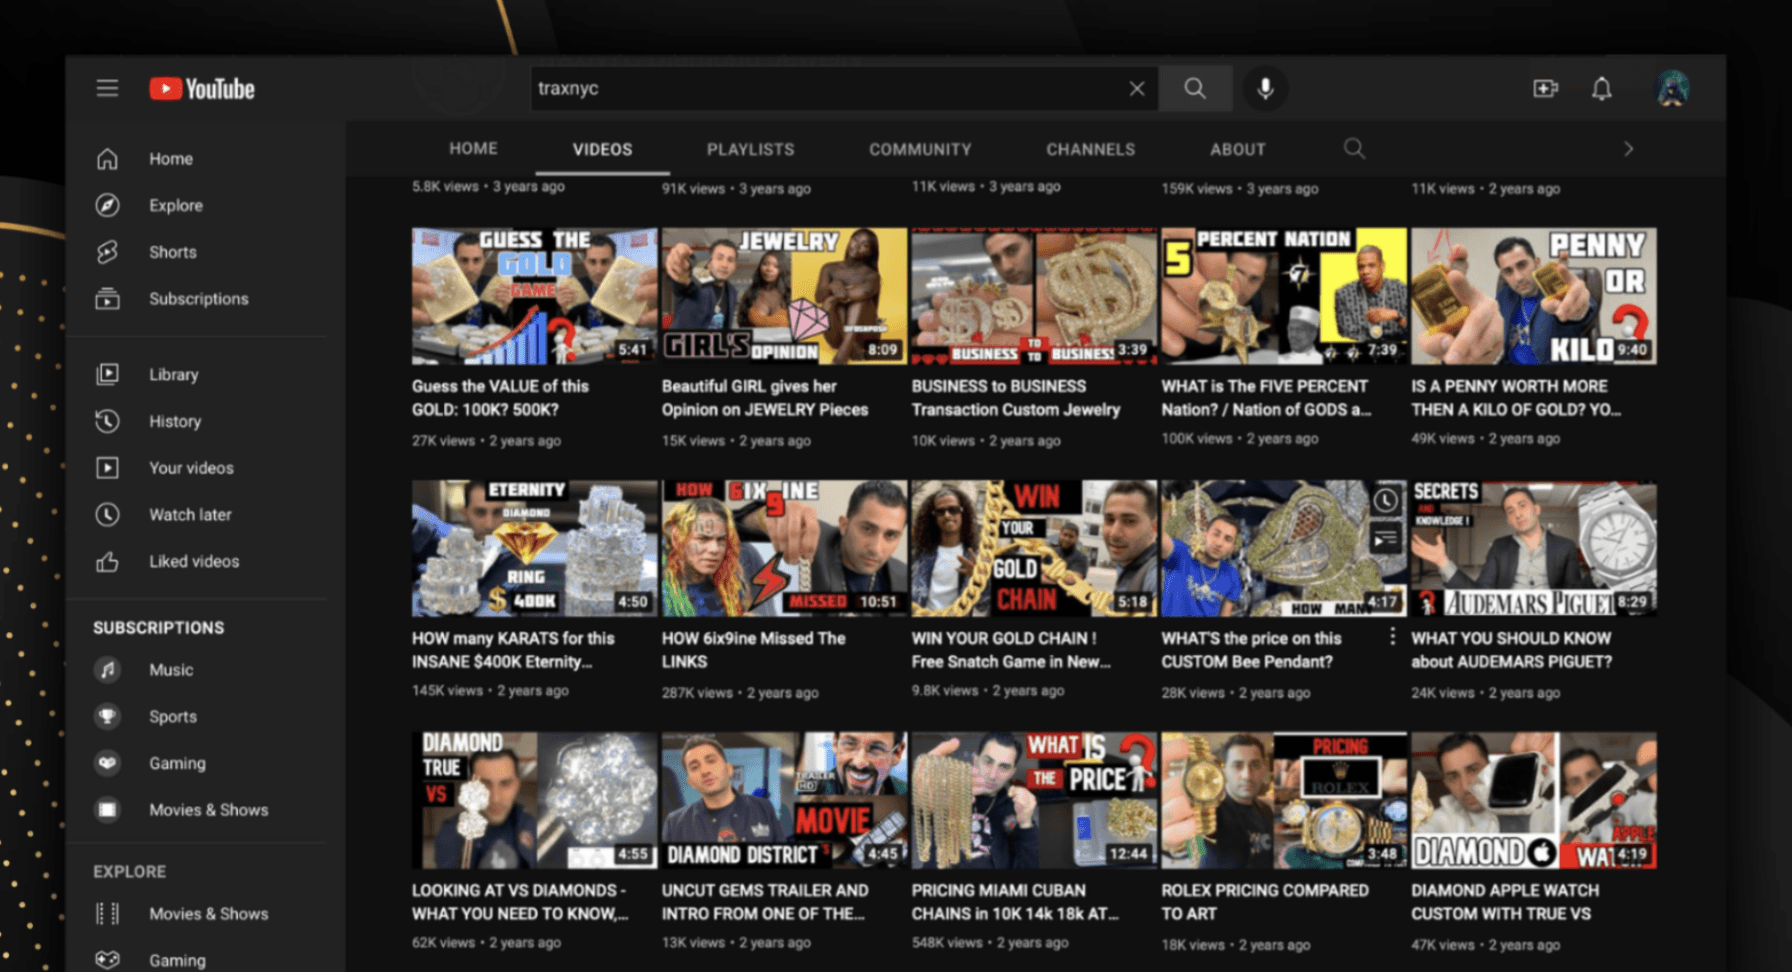Switch to the HOME tab
Screen dimensions: 1792x972
473,148
